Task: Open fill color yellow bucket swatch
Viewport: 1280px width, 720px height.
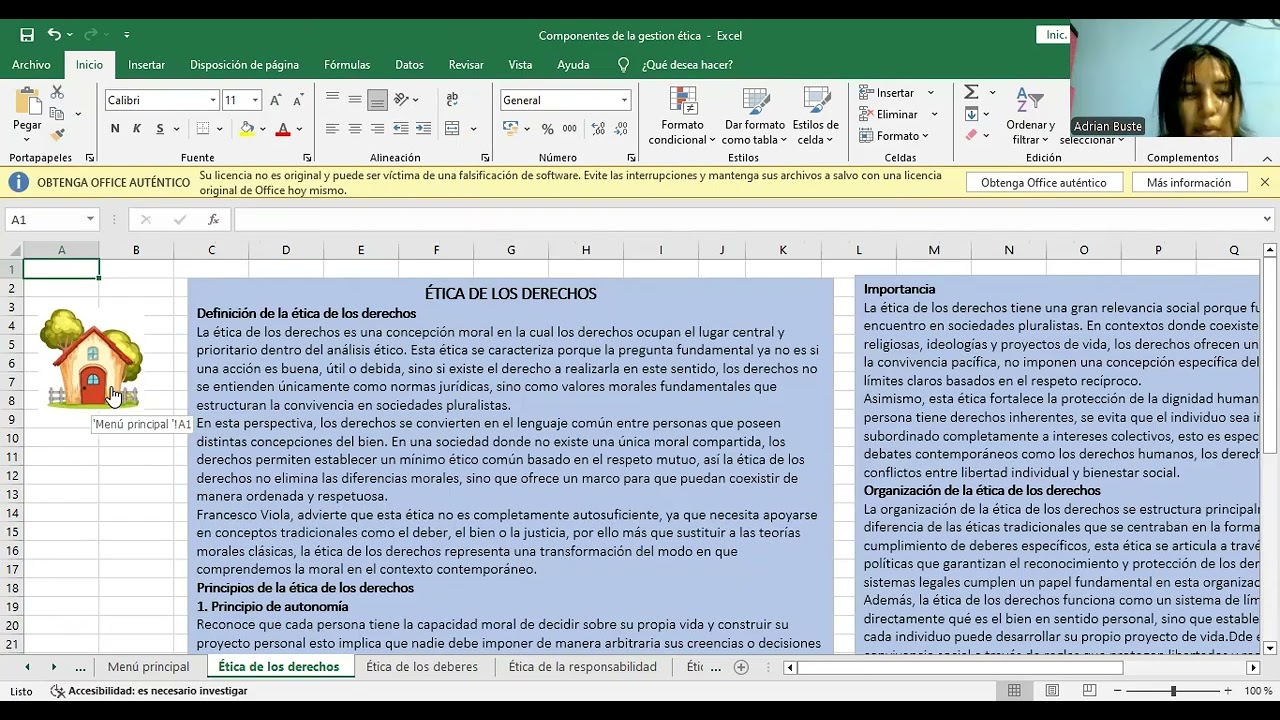Action: 247,128
